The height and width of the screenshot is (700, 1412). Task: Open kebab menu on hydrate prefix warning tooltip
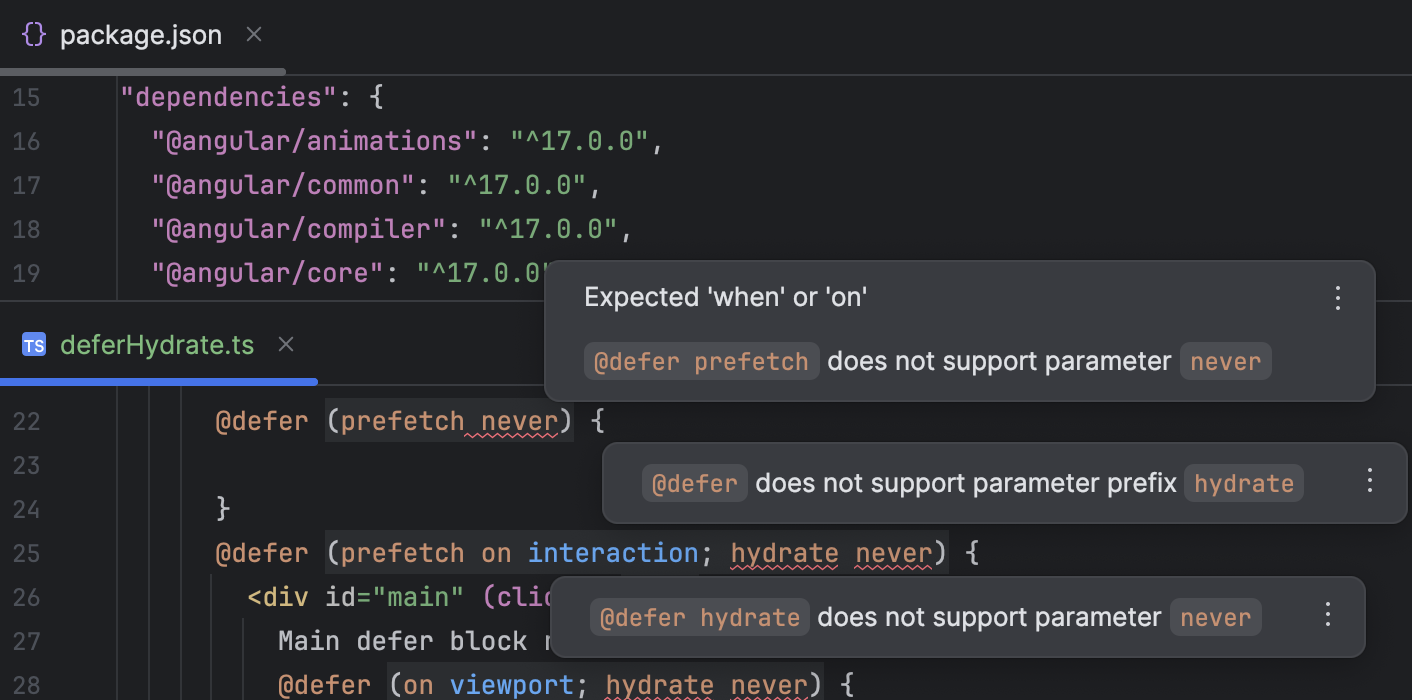[1369, 481]
